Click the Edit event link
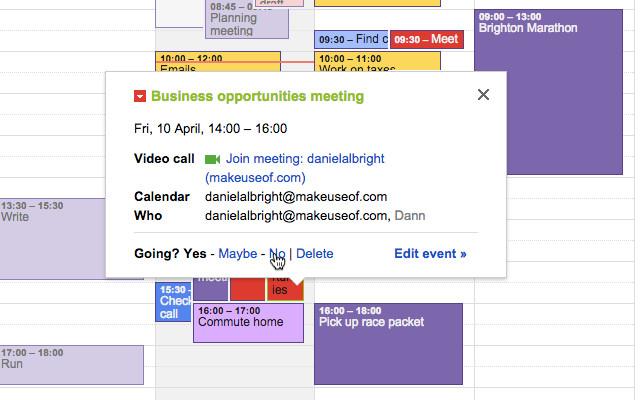640x400 pixels. [x=430, y=254]
